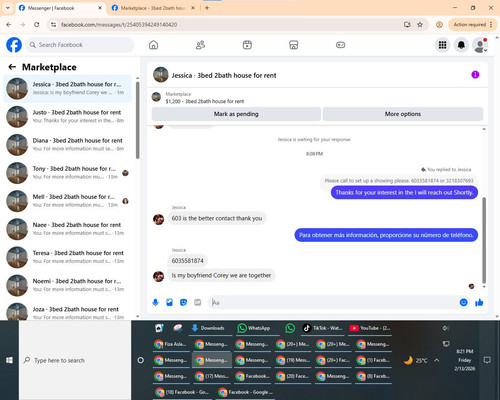Image resolution: width=500 pixels, height=400 pixels.
Task: Open the Facebook menu grid icon
Action: 442,45
